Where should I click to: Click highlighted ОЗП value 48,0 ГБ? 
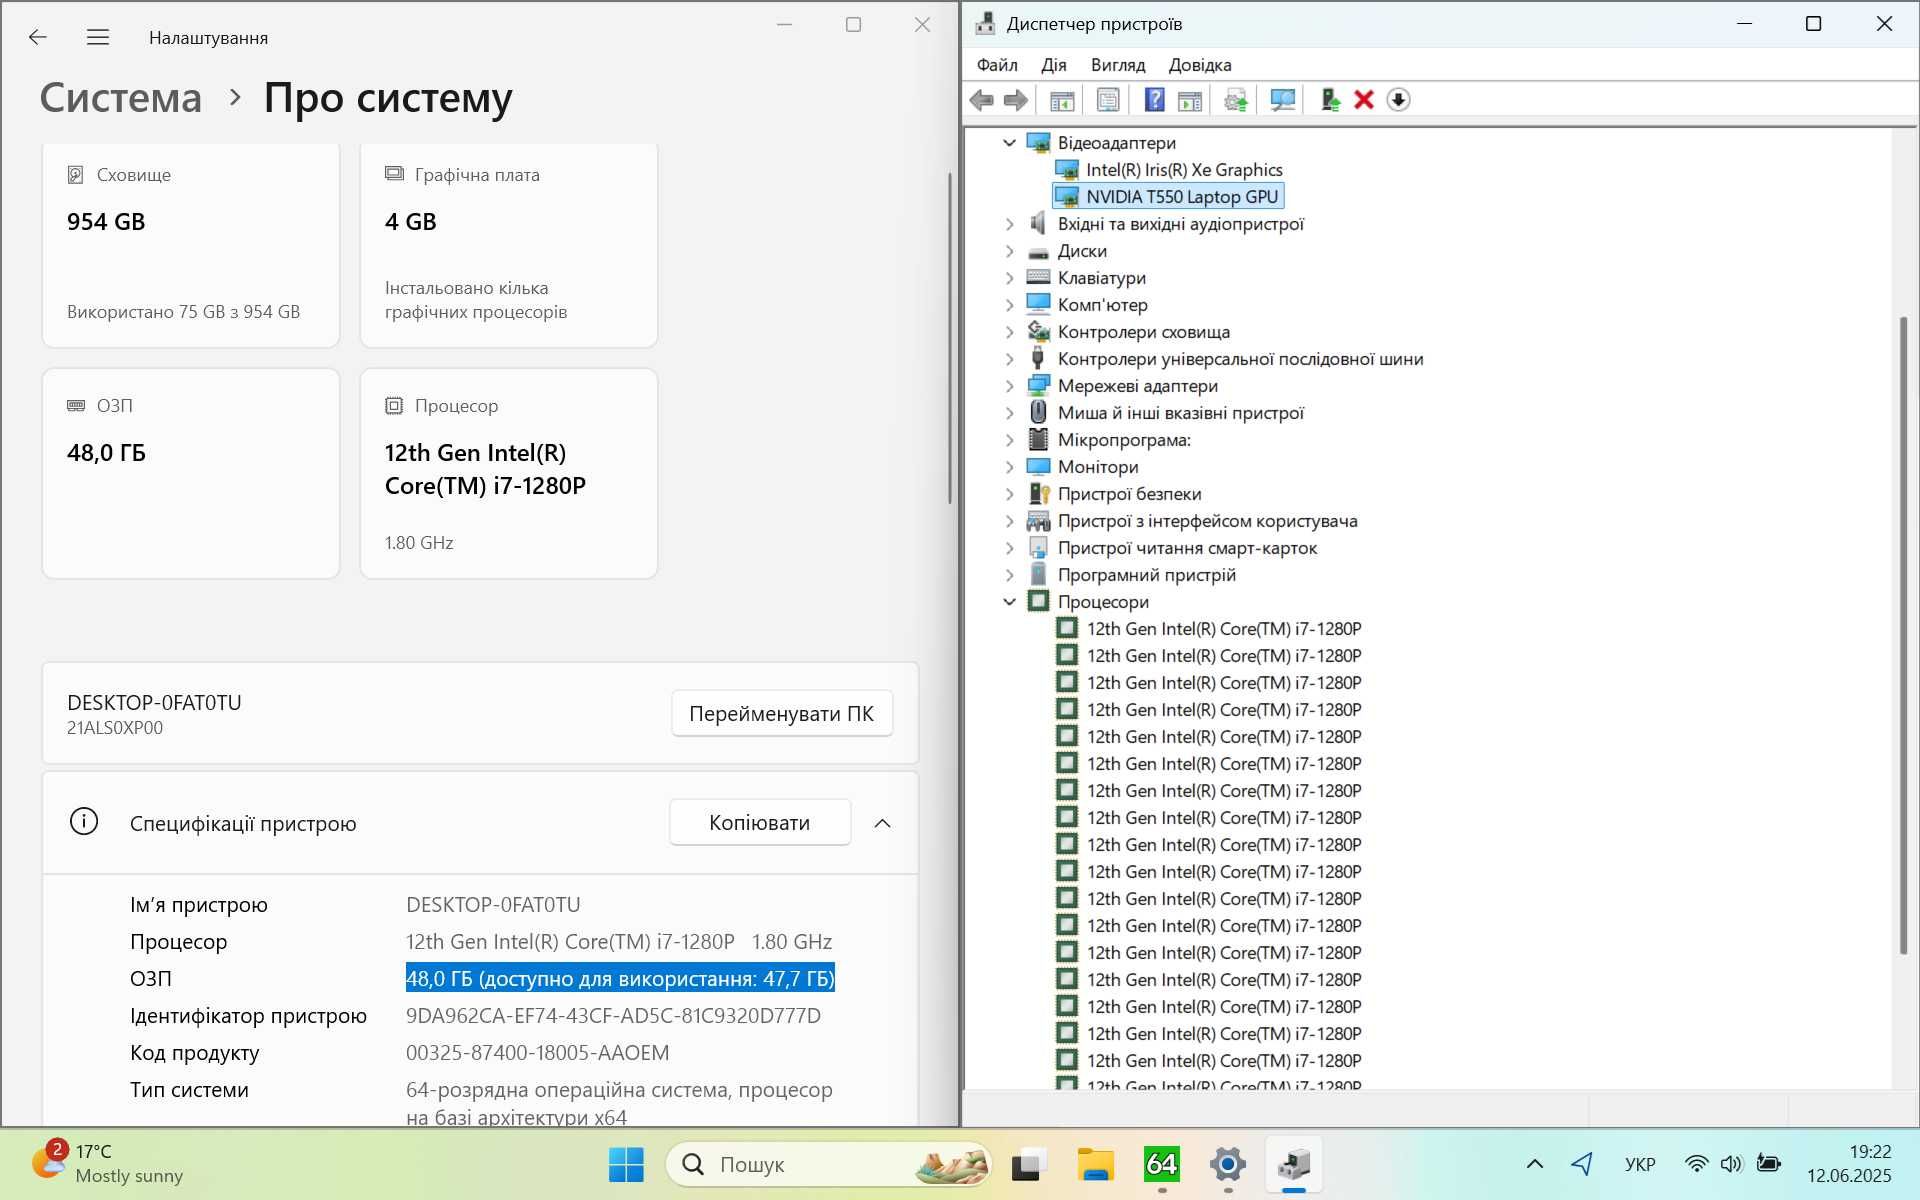point(620,978)
